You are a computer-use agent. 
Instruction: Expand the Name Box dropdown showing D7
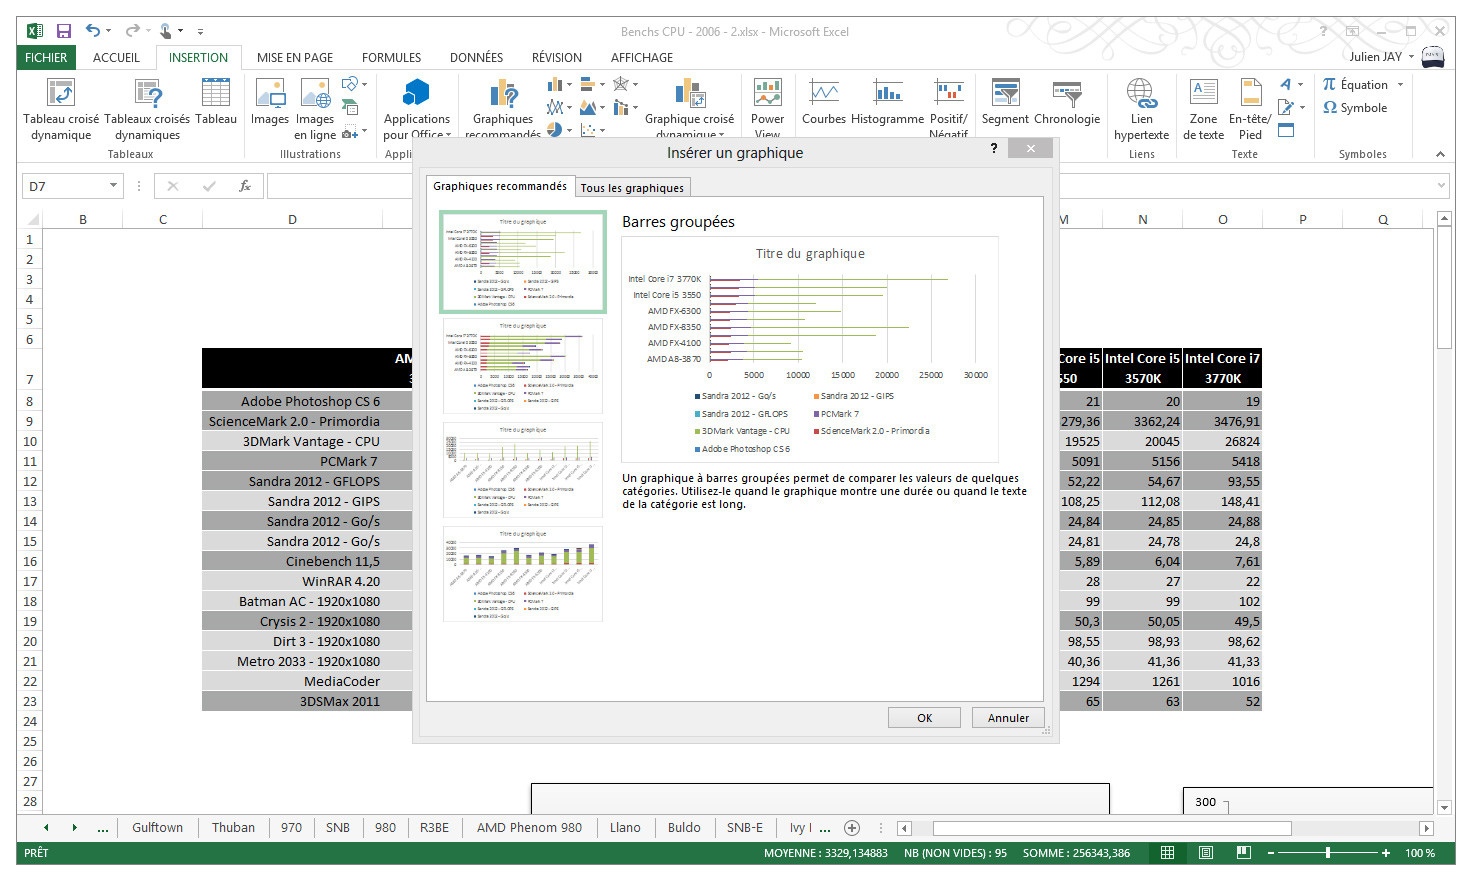pyautogui.click(x=113, y=186)
